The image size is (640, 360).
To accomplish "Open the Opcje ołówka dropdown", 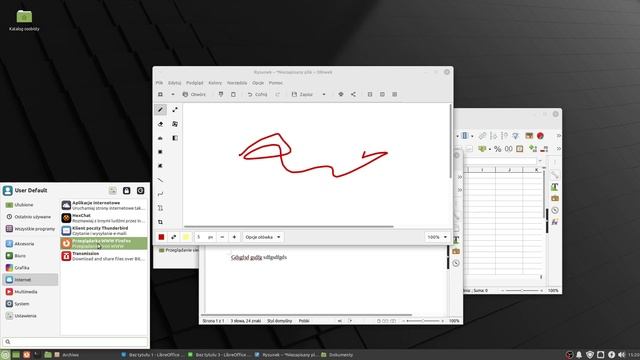I will coord(263,237).
